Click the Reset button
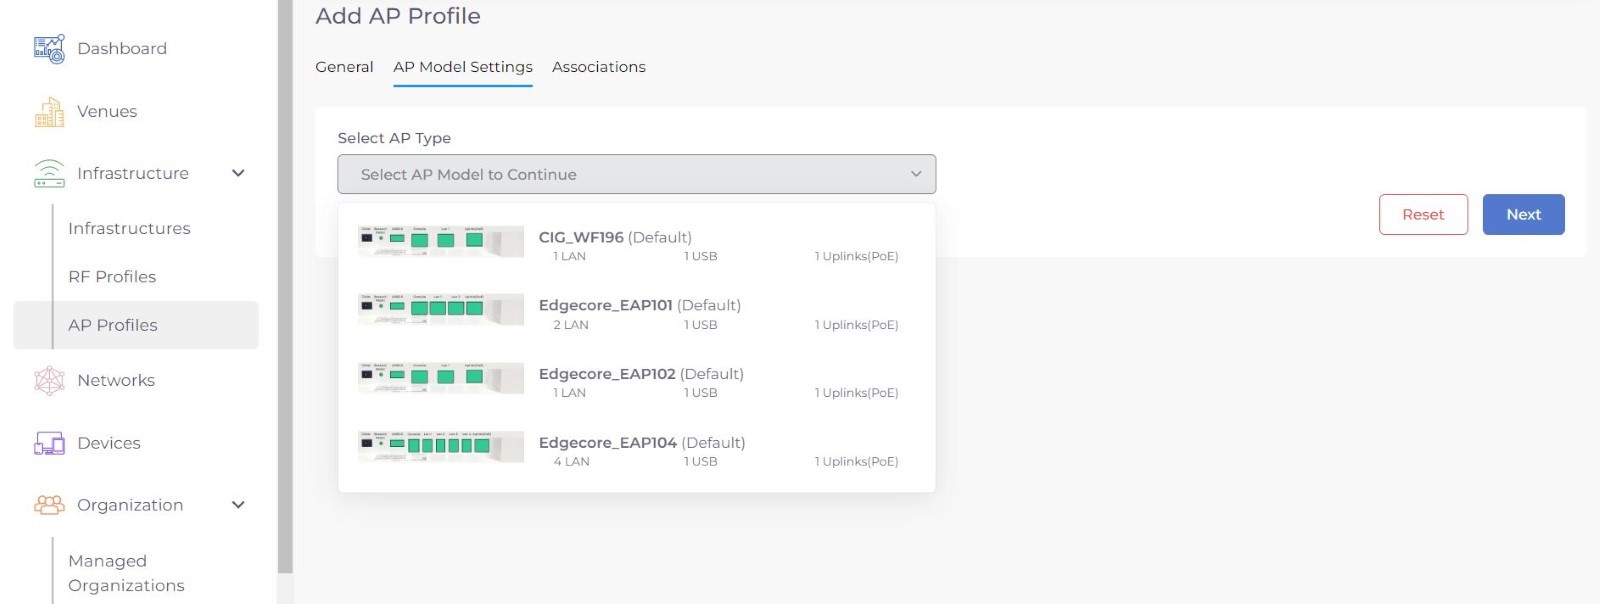The height and width of the screenshot is (604, 1600). [1423, 214]
